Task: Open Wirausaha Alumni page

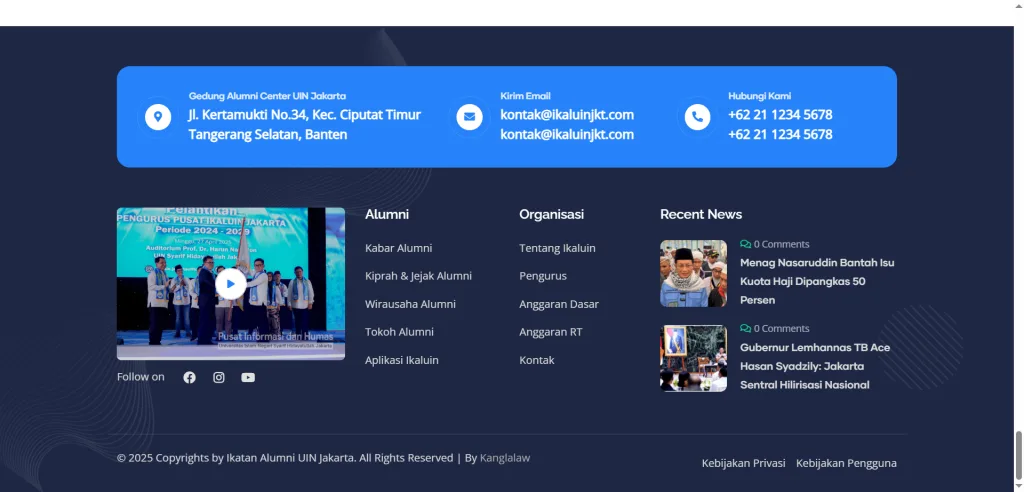Action: tap(410, 304)
